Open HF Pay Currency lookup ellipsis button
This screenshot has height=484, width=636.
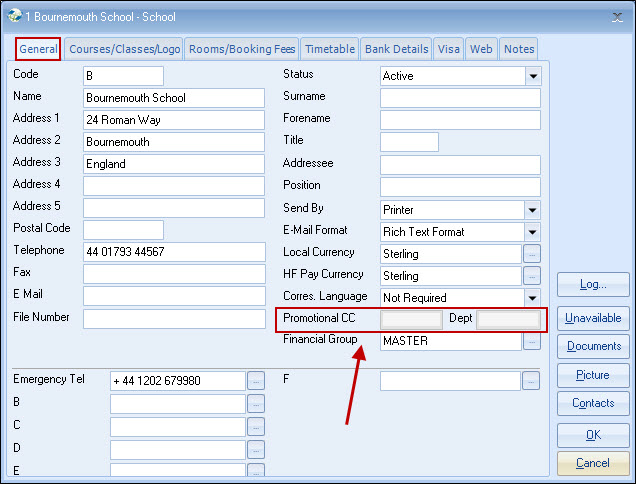tap(532, 276)
